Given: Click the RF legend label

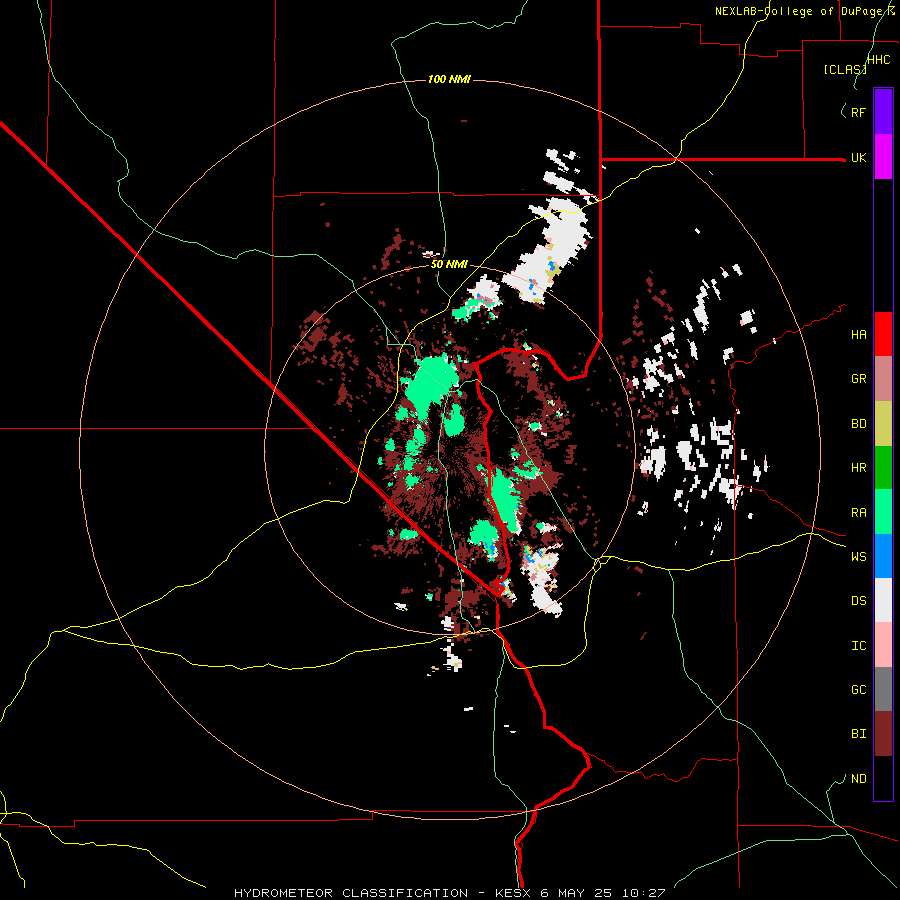Looking at the screenshot, I should pyautogui.click(x=858, y=112).
